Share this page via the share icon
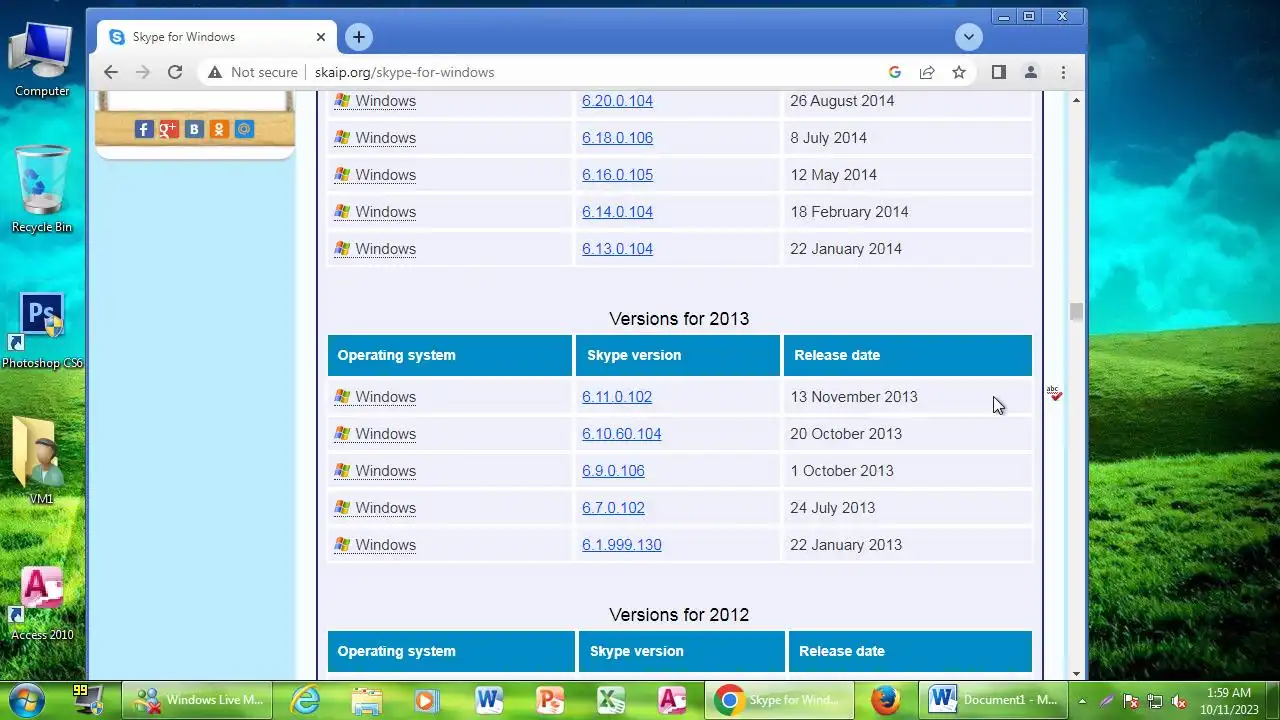This screenshot has width=1280, height=720. [x=927, y=72]
